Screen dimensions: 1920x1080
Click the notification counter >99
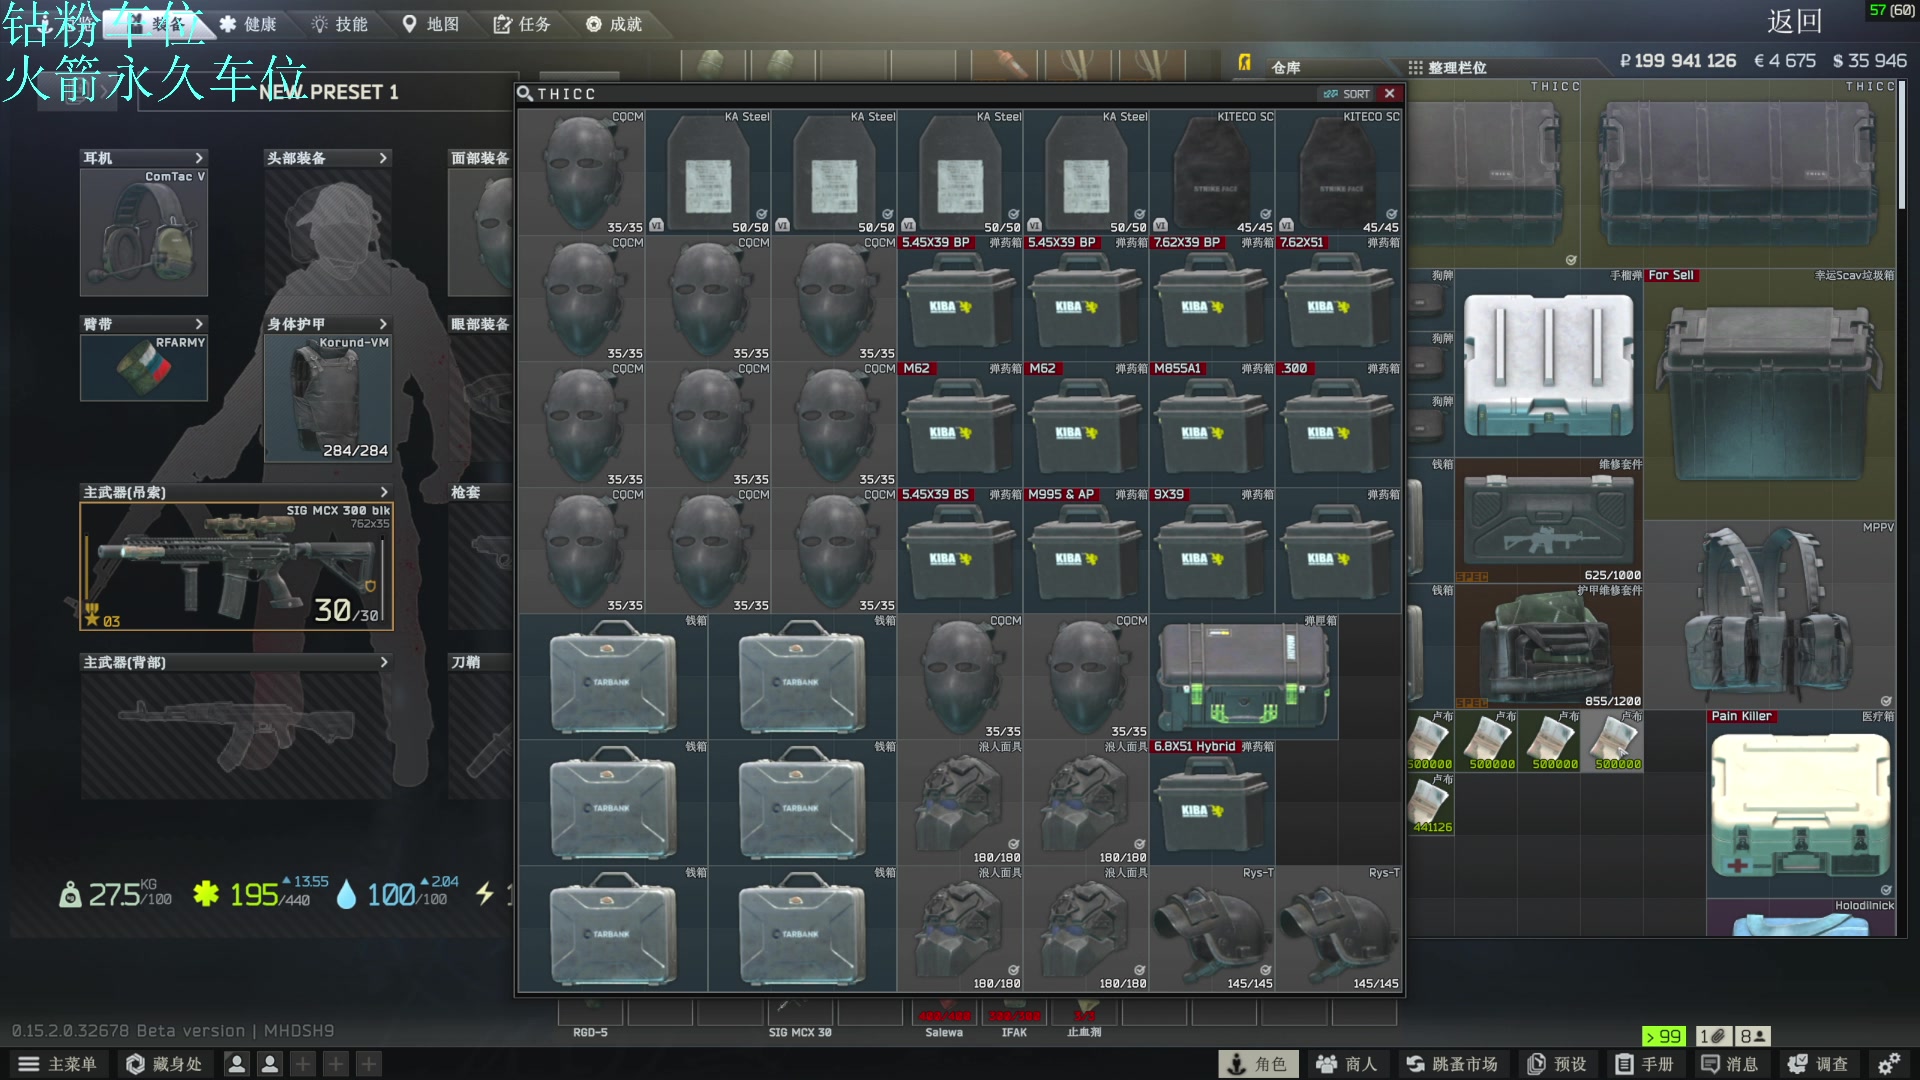[x=1664, y=1036]
